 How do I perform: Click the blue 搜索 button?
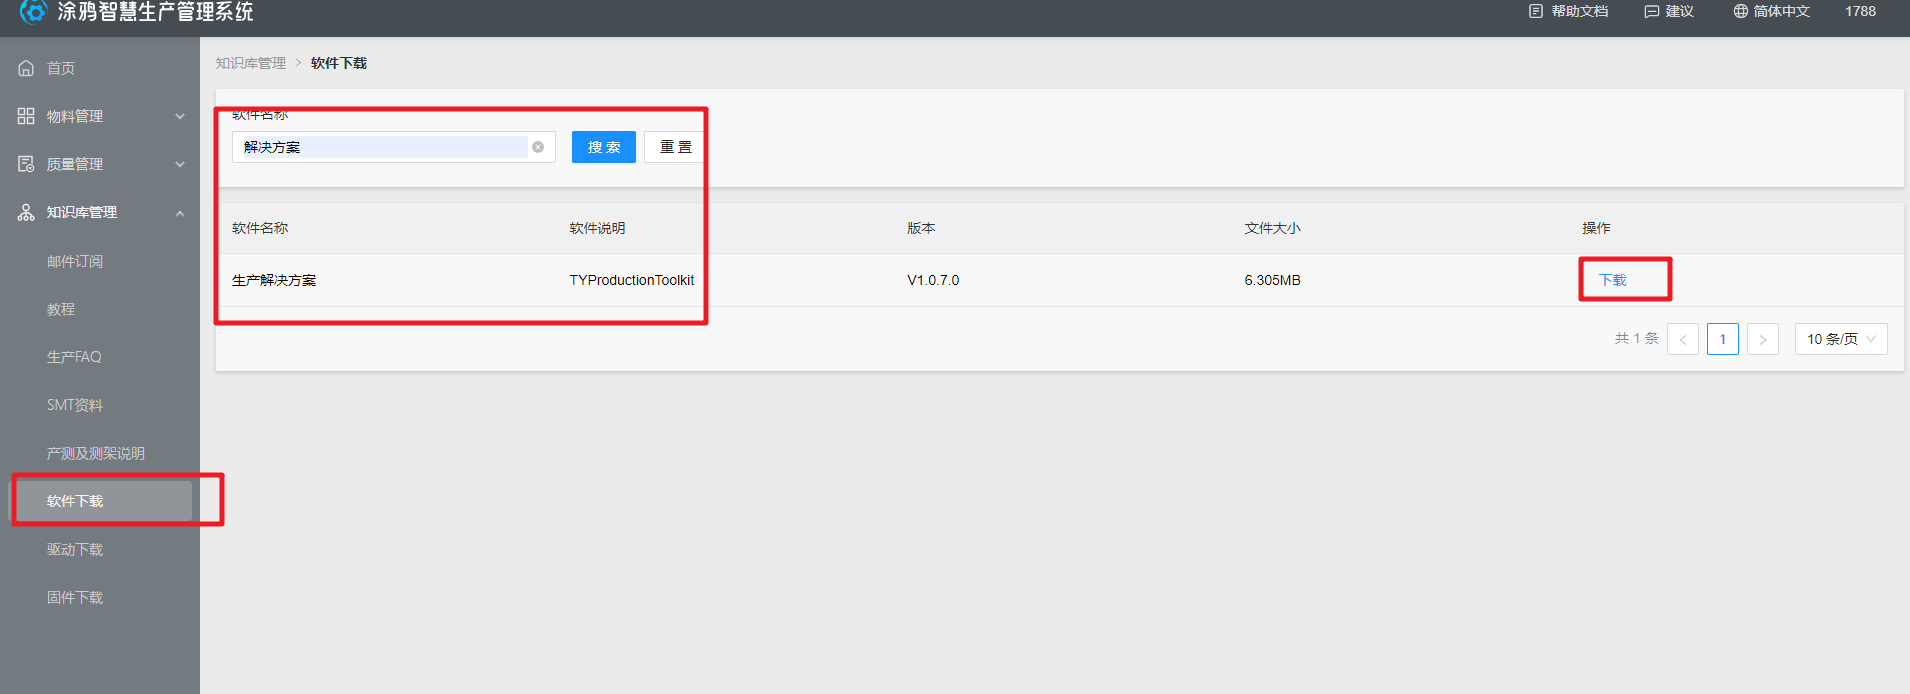pyautogui.click(x=604, y=147)
